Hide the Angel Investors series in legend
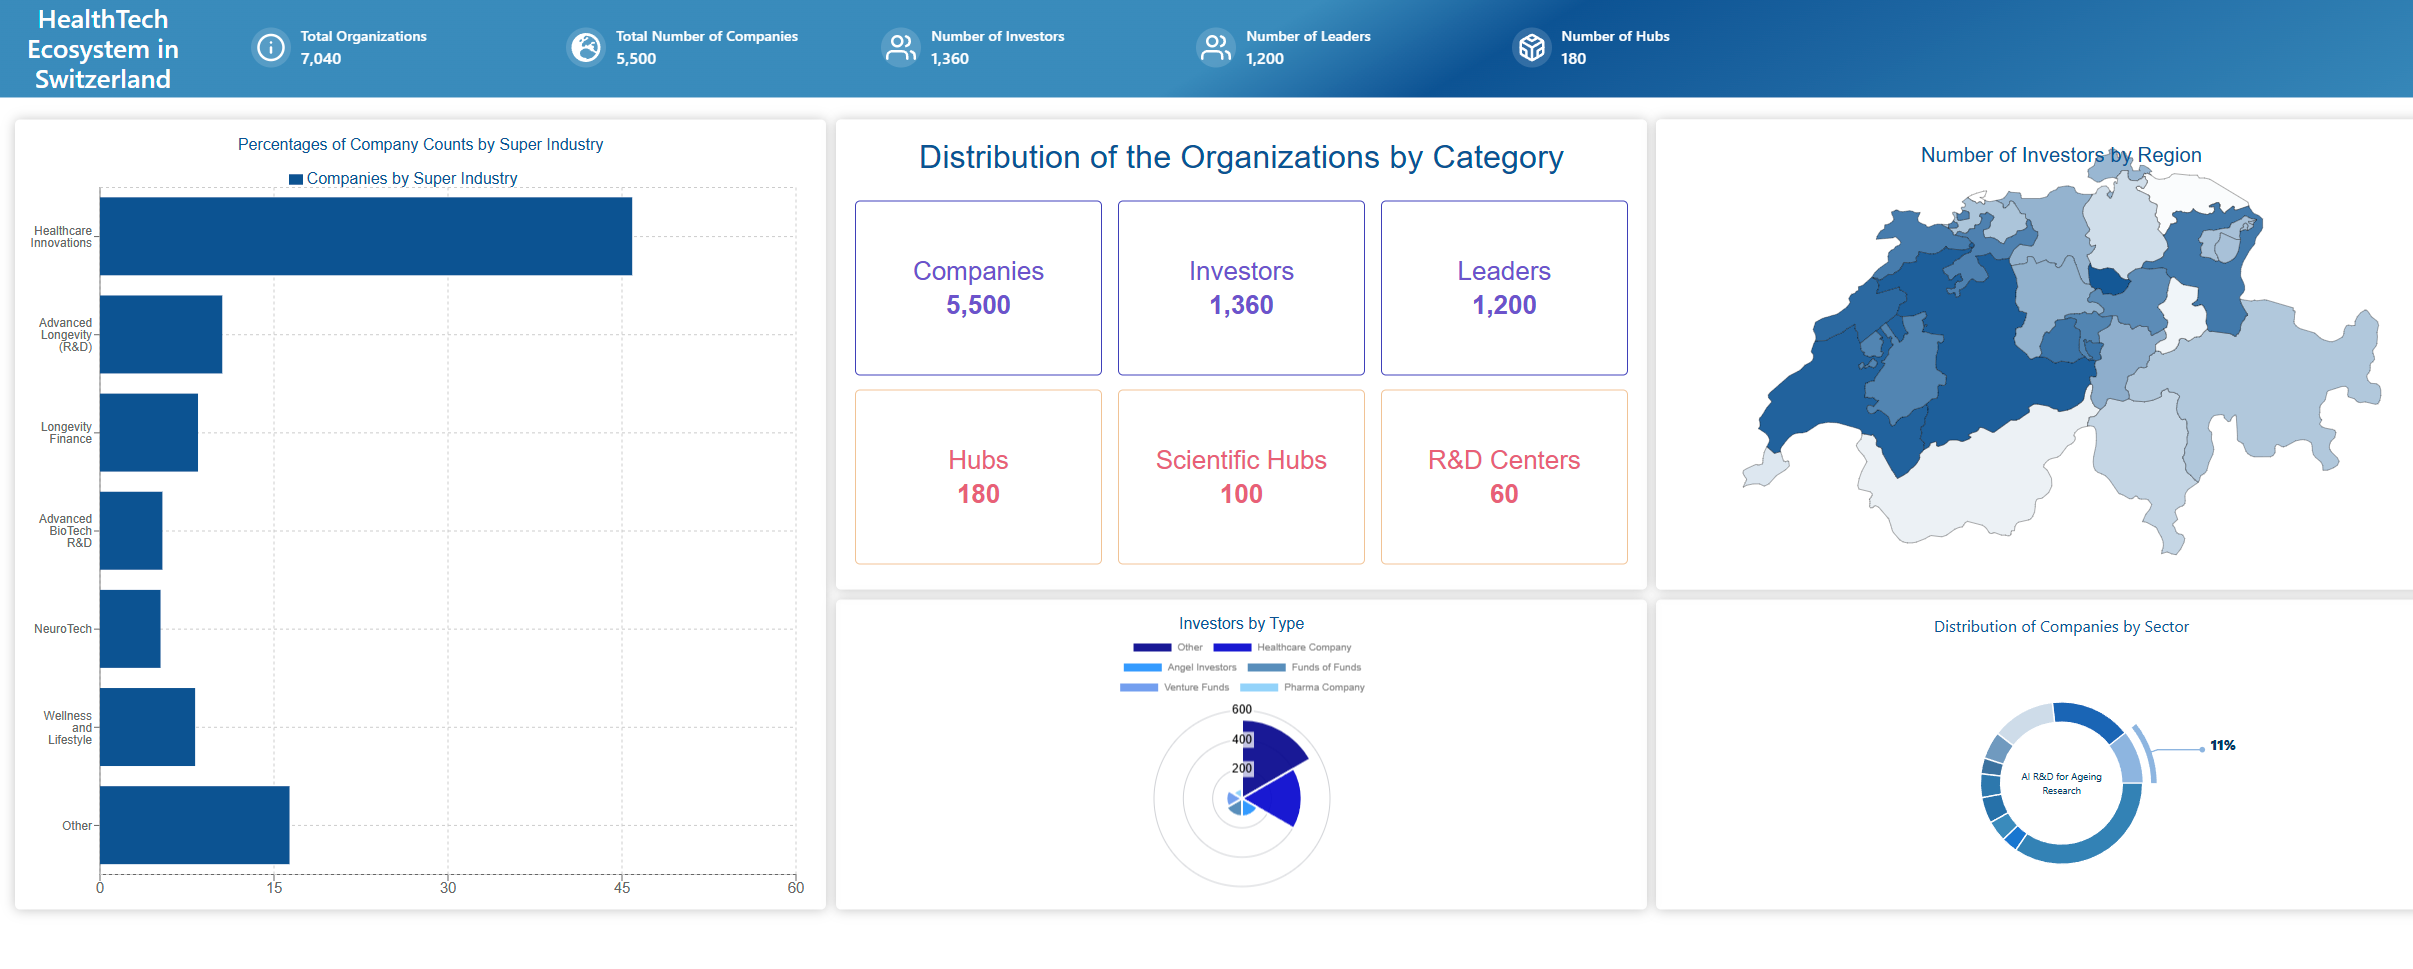The width and height of the screenshot is (2413, 969). (1181, 668)
